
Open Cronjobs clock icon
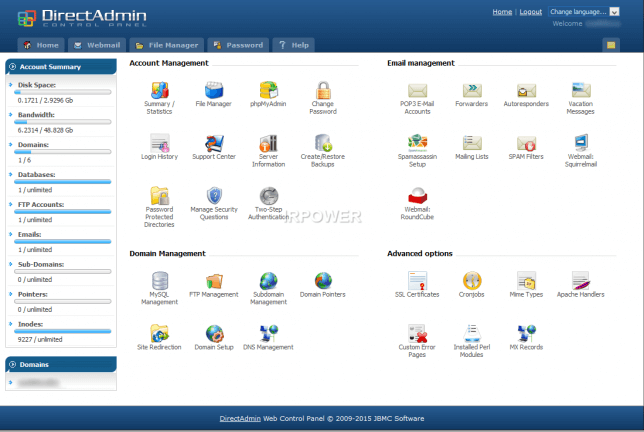point(472,280)
